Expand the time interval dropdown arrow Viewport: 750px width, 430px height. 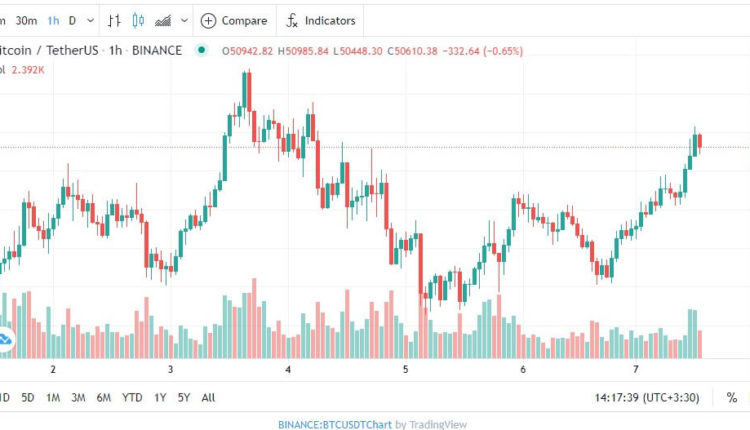point(90,21)
